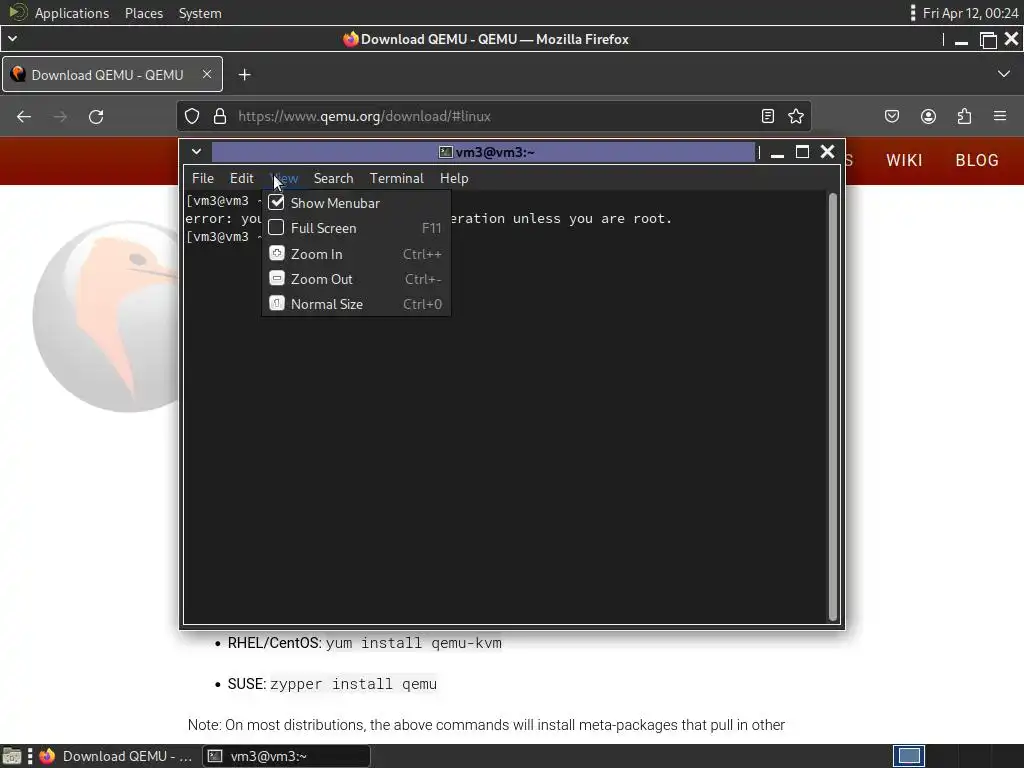Click the Zoom Out menu icon
The width and height of the screenshot is (1024, 768).
[x=277, y=278]
